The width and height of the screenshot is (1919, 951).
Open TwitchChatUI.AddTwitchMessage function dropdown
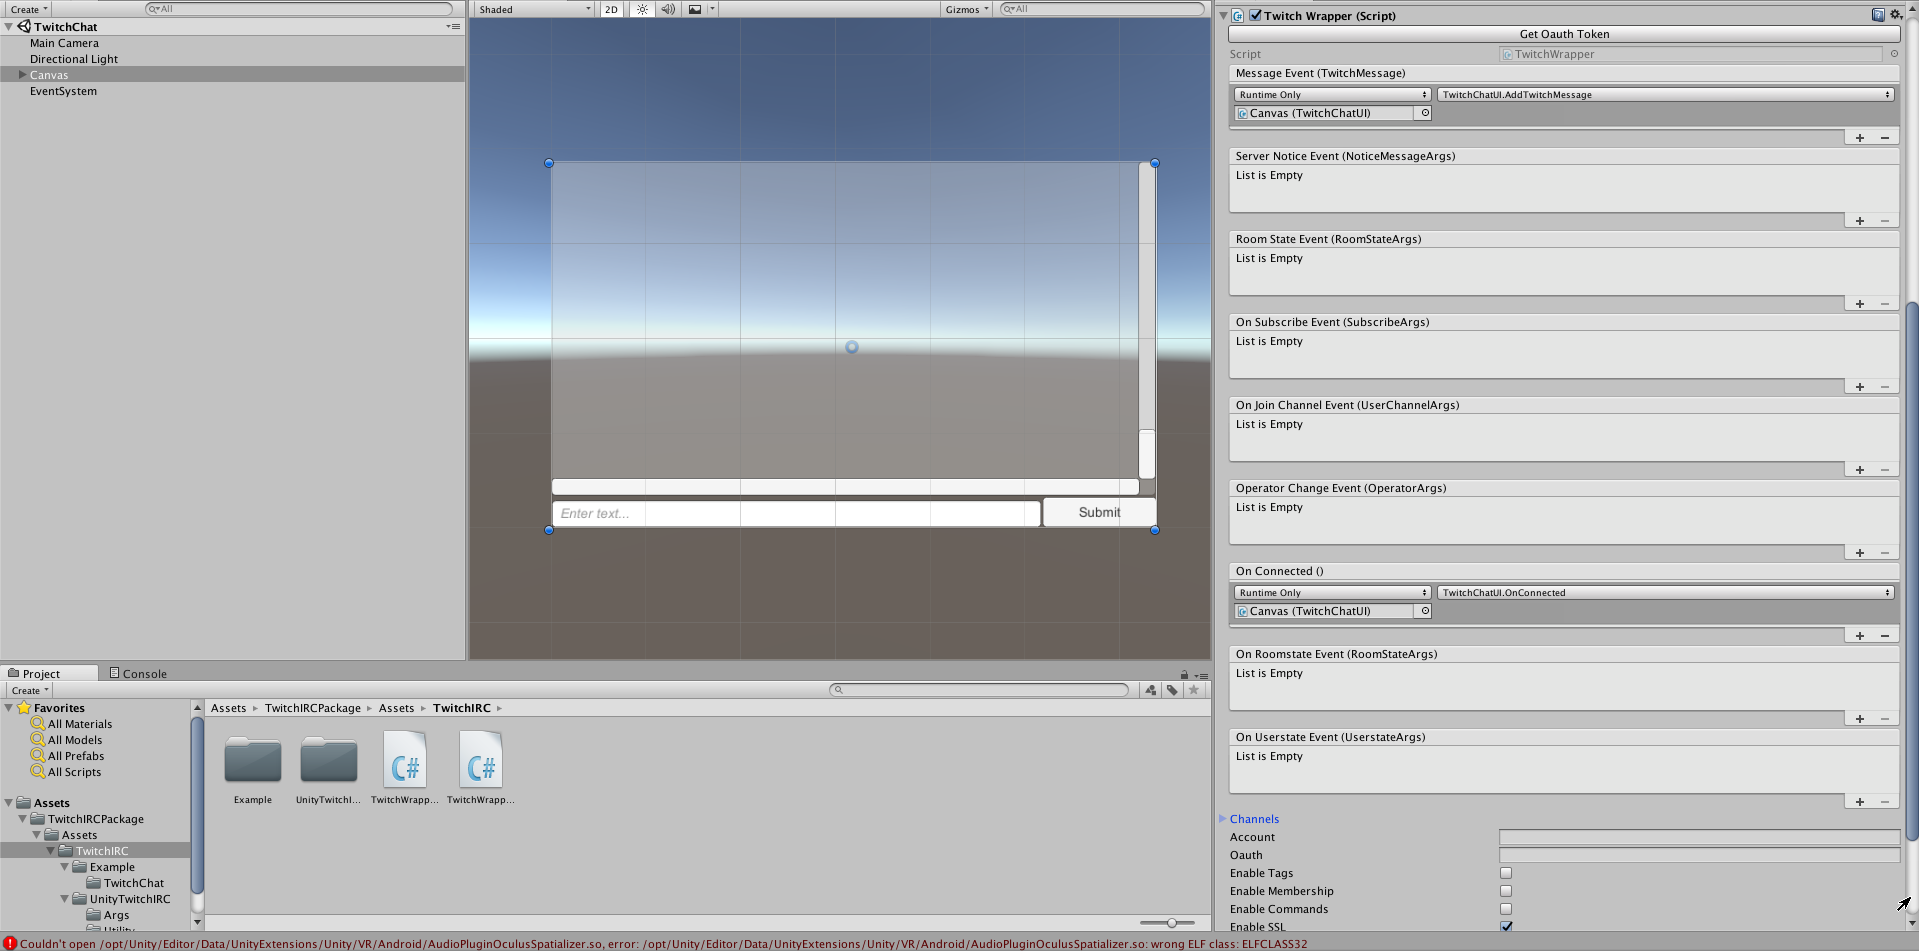coord(1666,95)
